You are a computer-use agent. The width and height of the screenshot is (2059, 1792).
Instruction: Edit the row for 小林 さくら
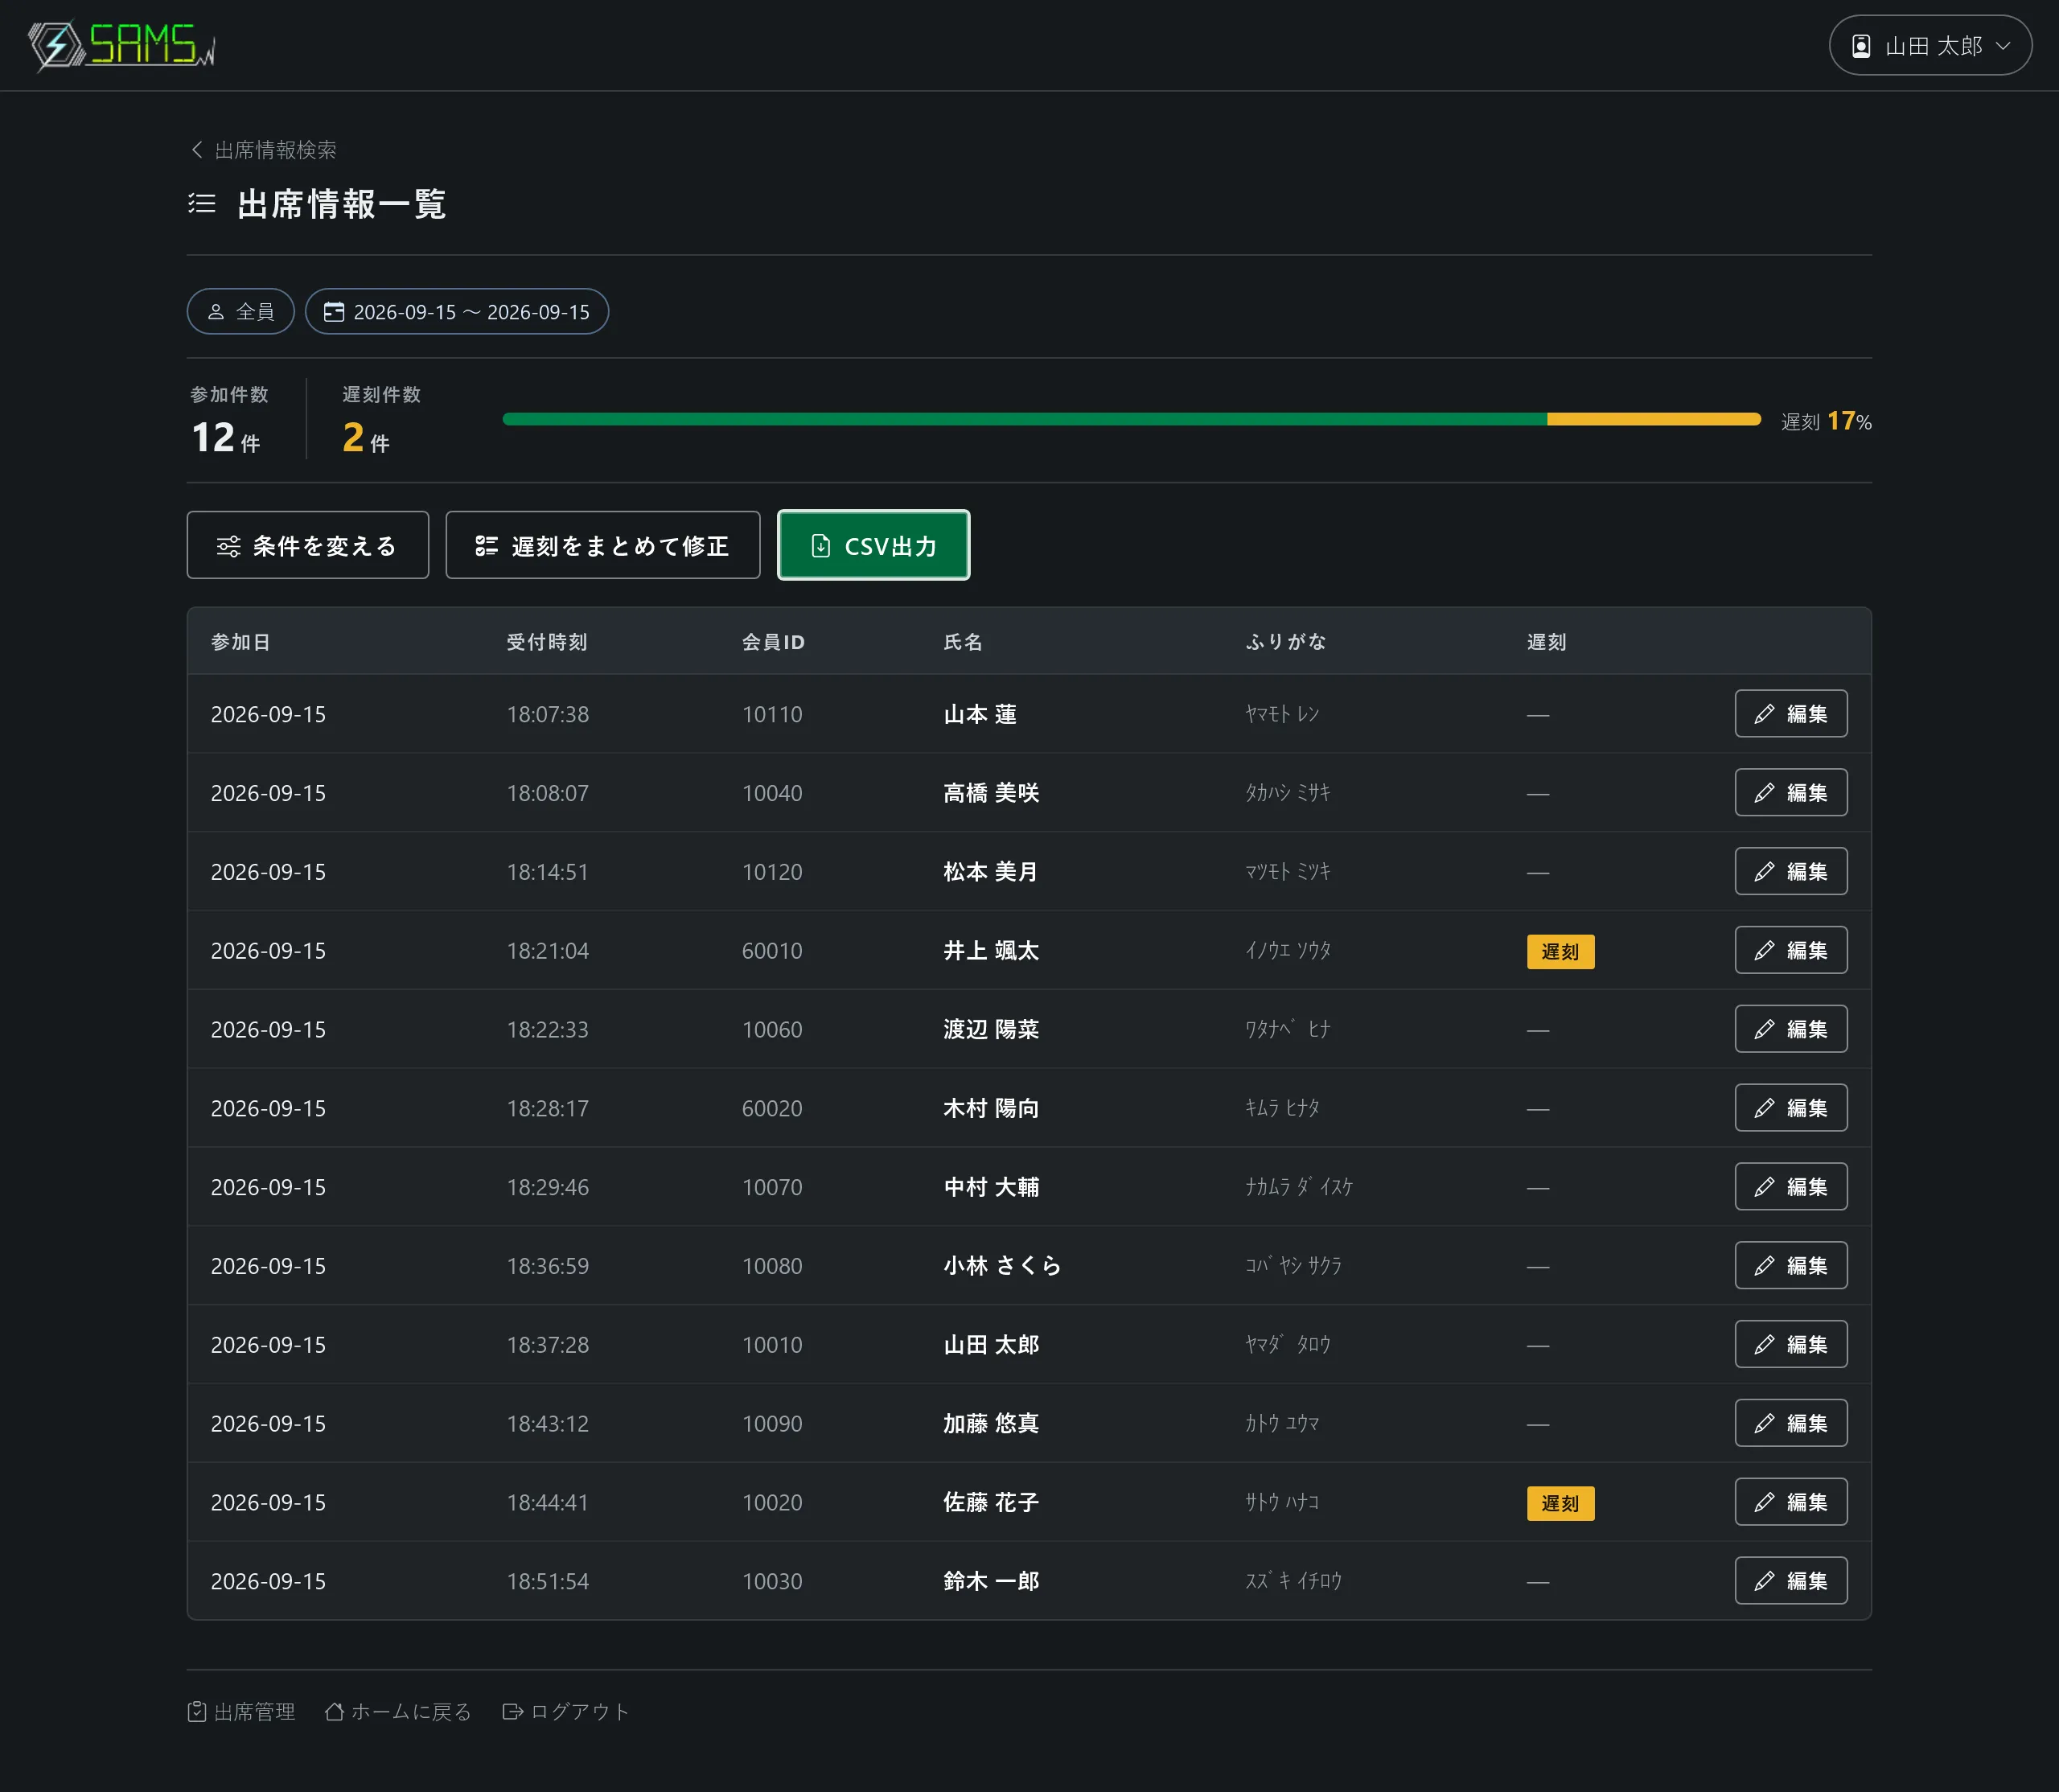tap(1791, 1266)
